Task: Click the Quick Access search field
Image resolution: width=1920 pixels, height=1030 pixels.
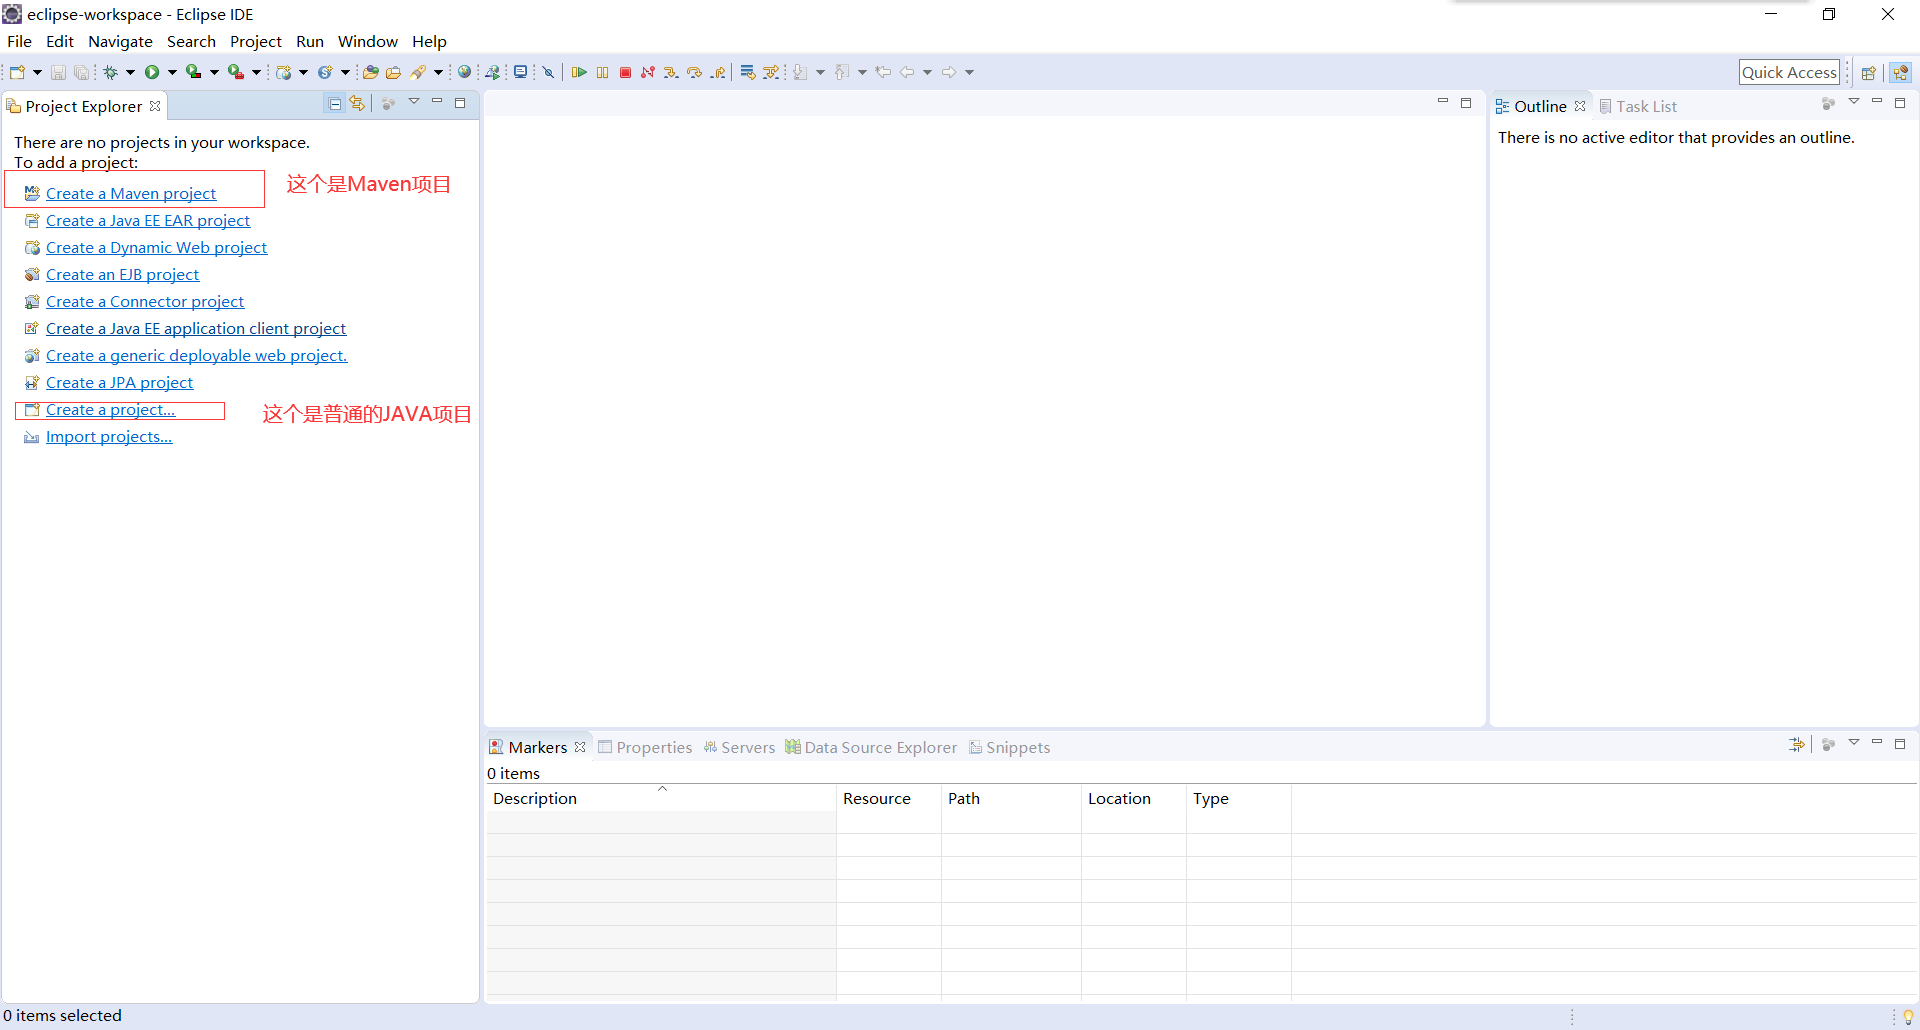Action: pos(1789,72)
